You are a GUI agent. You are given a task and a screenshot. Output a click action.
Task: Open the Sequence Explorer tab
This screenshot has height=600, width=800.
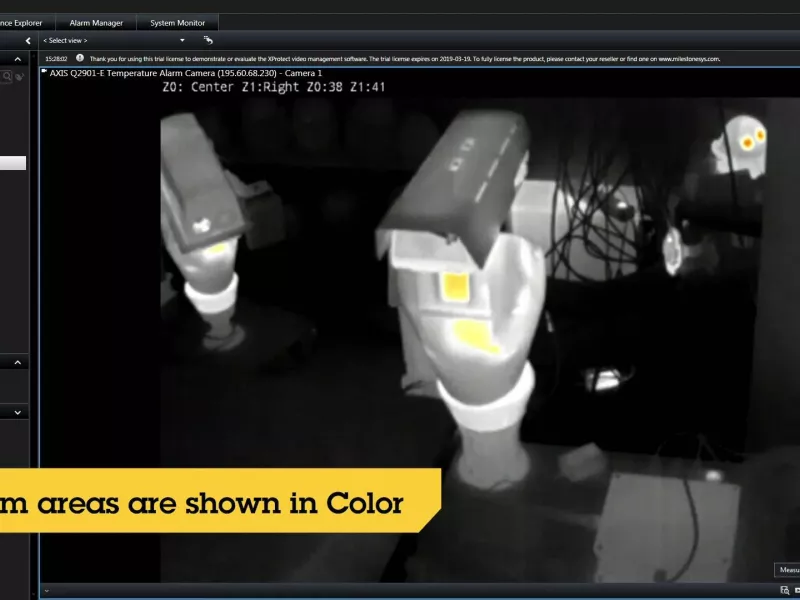[22, 22]
